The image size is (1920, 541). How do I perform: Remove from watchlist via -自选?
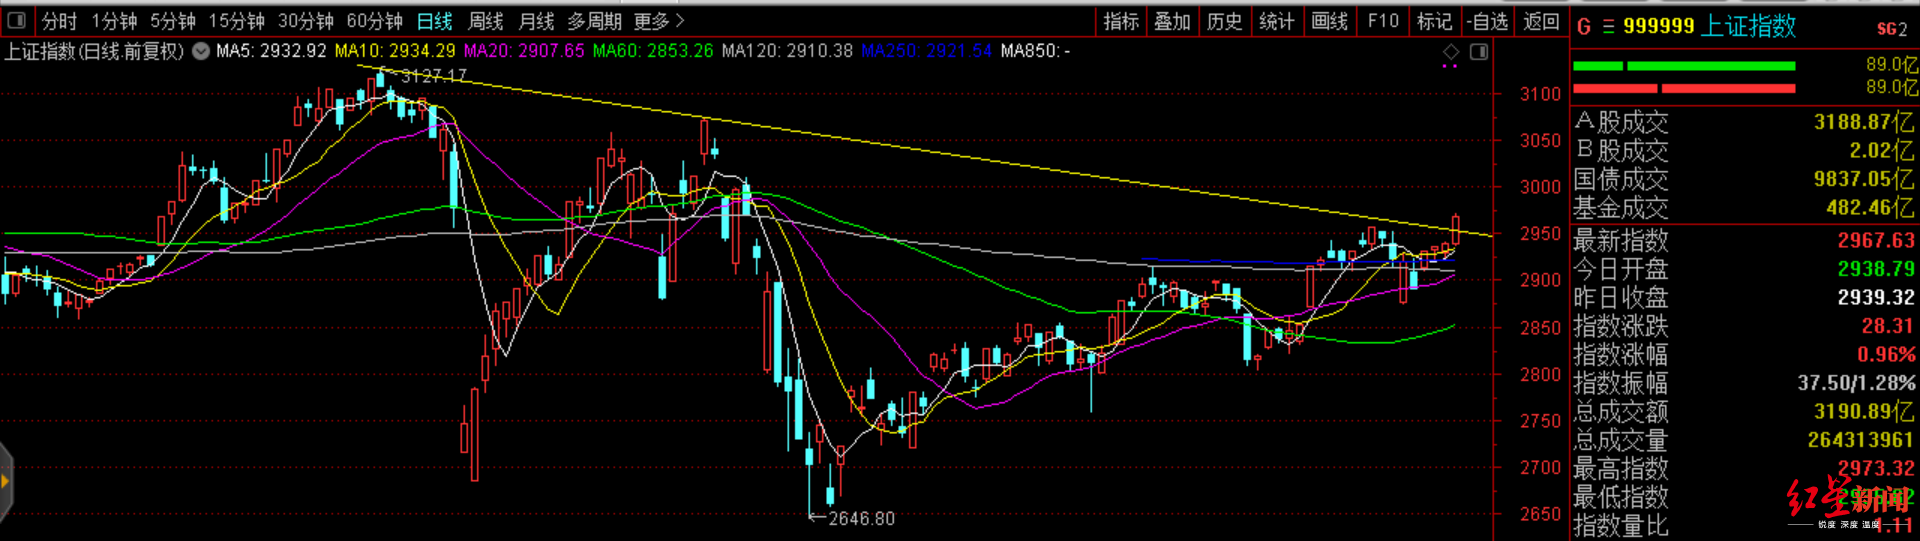(x=1488, y=21)
